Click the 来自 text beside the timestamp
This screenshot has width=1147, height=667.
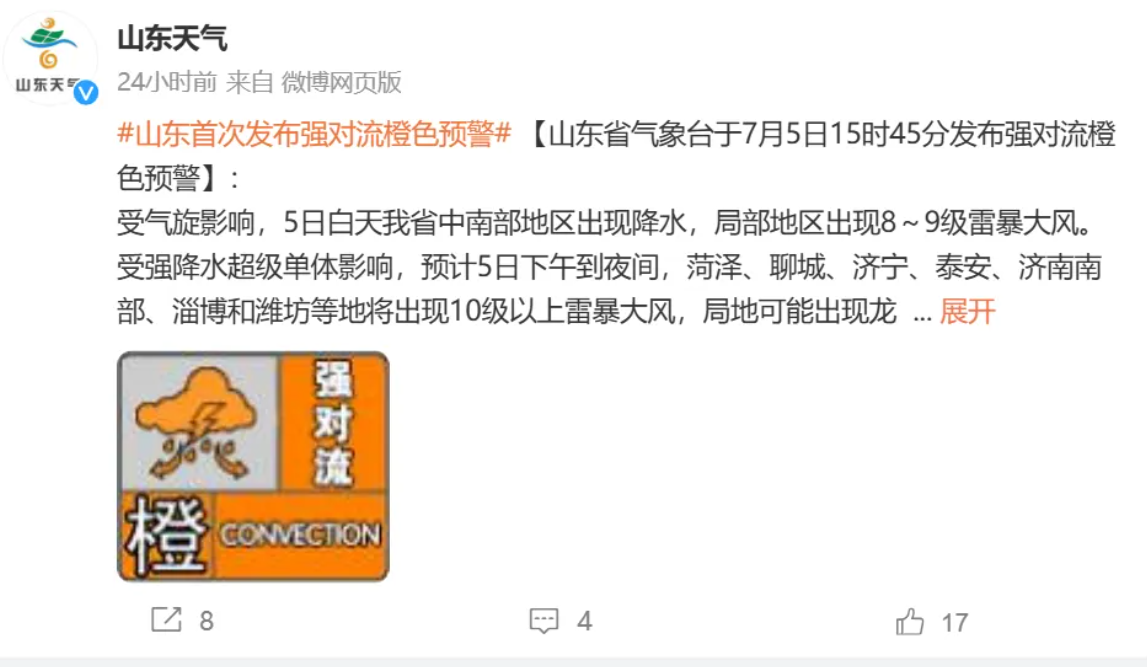coord(249,82)
